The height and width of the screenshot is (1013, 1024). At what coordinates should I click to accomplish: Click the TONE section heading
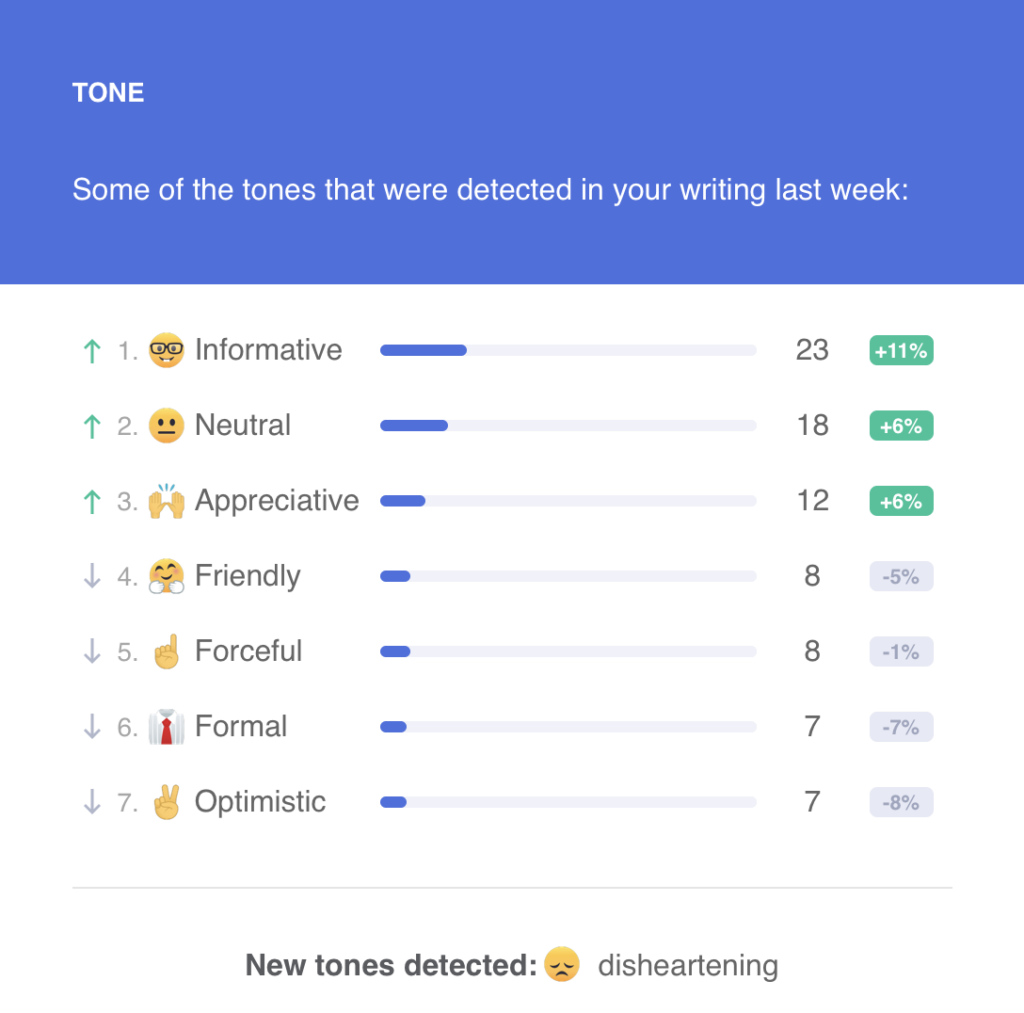pyautogui.click(x=108, y=93)
